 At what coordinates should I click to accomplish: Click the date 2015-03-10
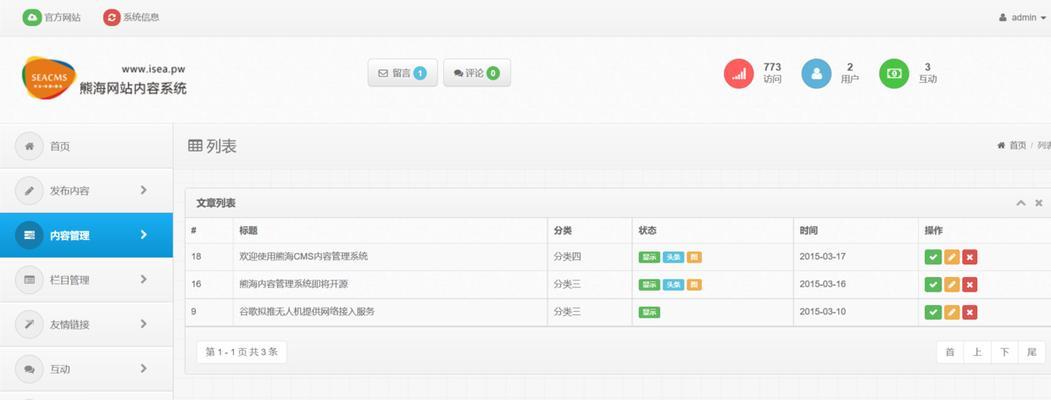pos(822,312)
